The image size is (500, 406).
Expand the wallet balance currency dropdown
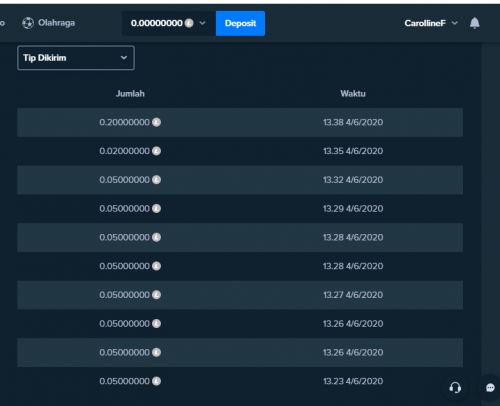click(202, 23)
